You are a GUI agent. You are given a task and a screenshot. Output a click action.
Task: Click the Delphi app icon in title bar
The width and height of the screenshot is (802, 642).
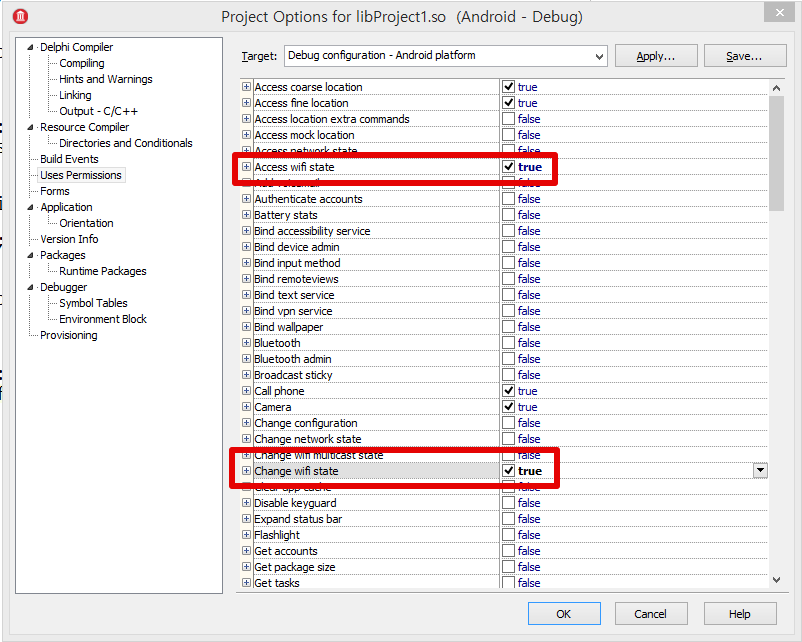pos(20,16)
